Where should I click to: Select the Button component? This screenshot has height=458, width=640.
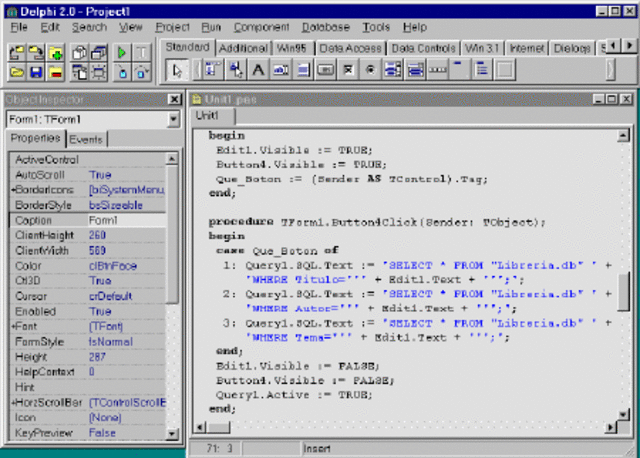pos(325,70)
